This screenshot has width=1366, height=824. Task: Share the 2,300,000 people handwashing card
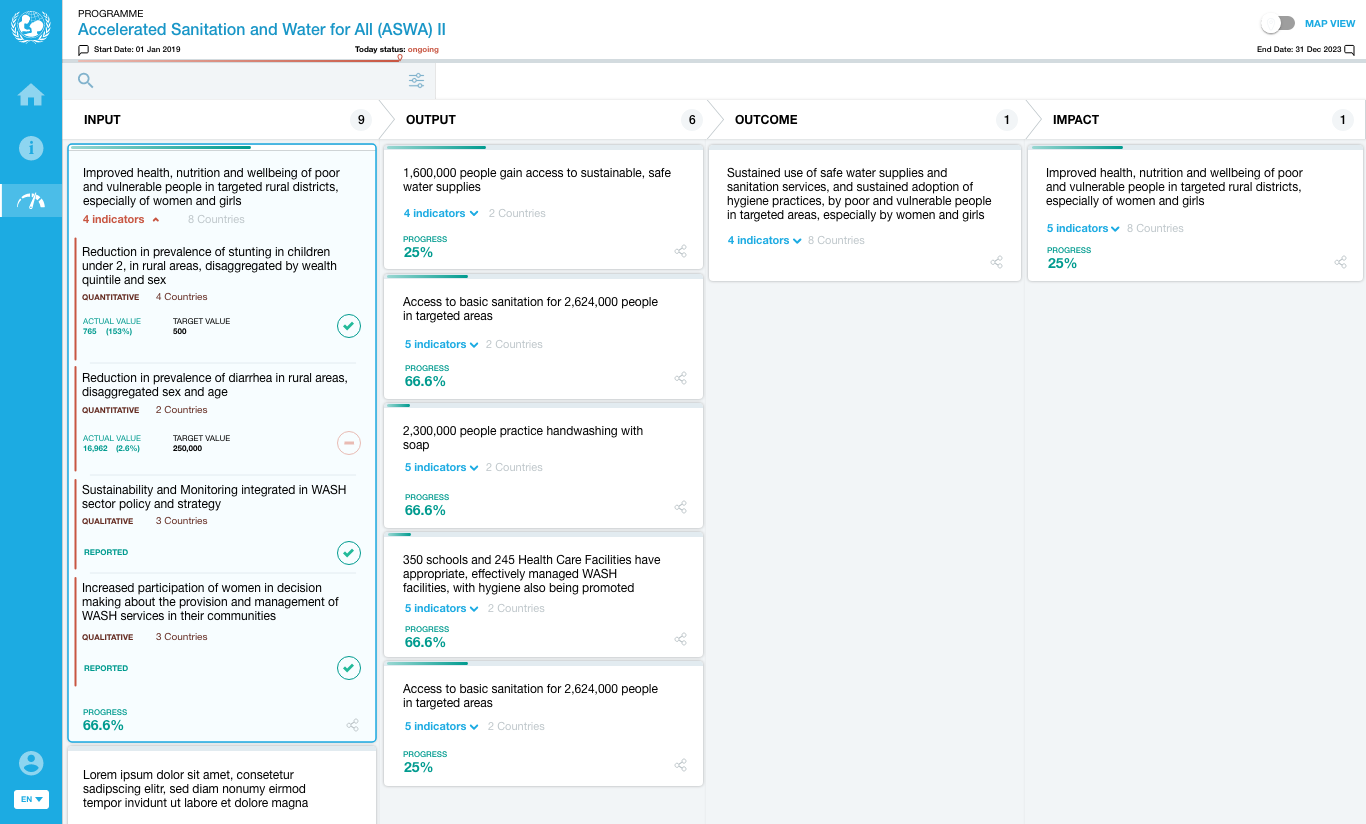point(681,507)
